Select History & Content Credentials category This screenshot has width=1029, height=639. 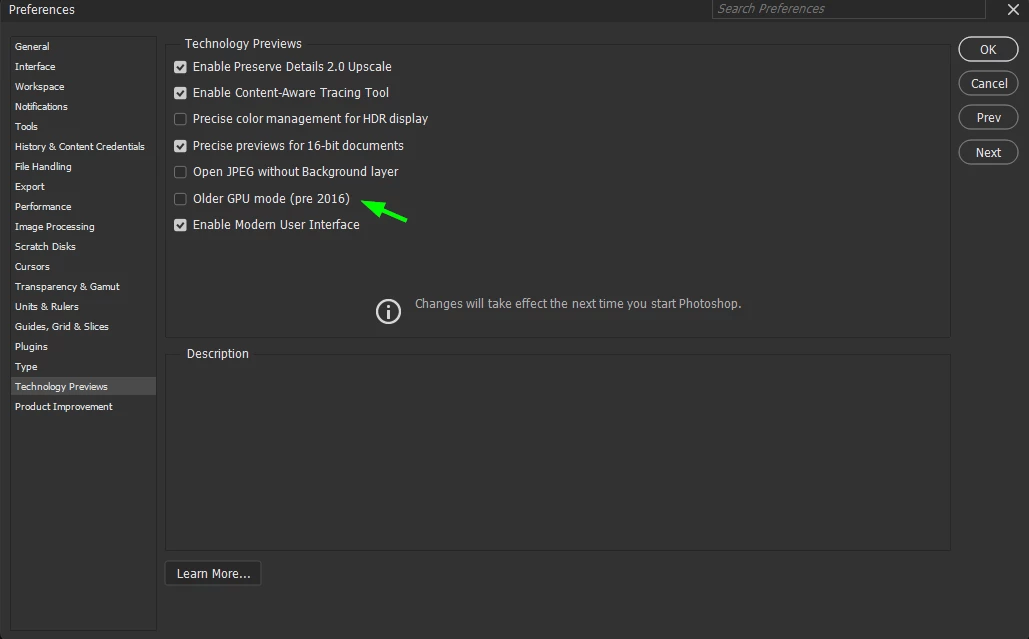pos(83,146)
